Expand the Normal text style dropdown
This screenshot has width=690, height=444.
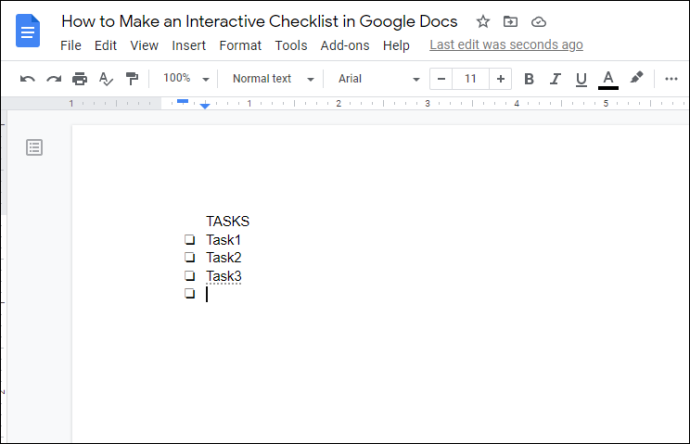pos(272,78)
